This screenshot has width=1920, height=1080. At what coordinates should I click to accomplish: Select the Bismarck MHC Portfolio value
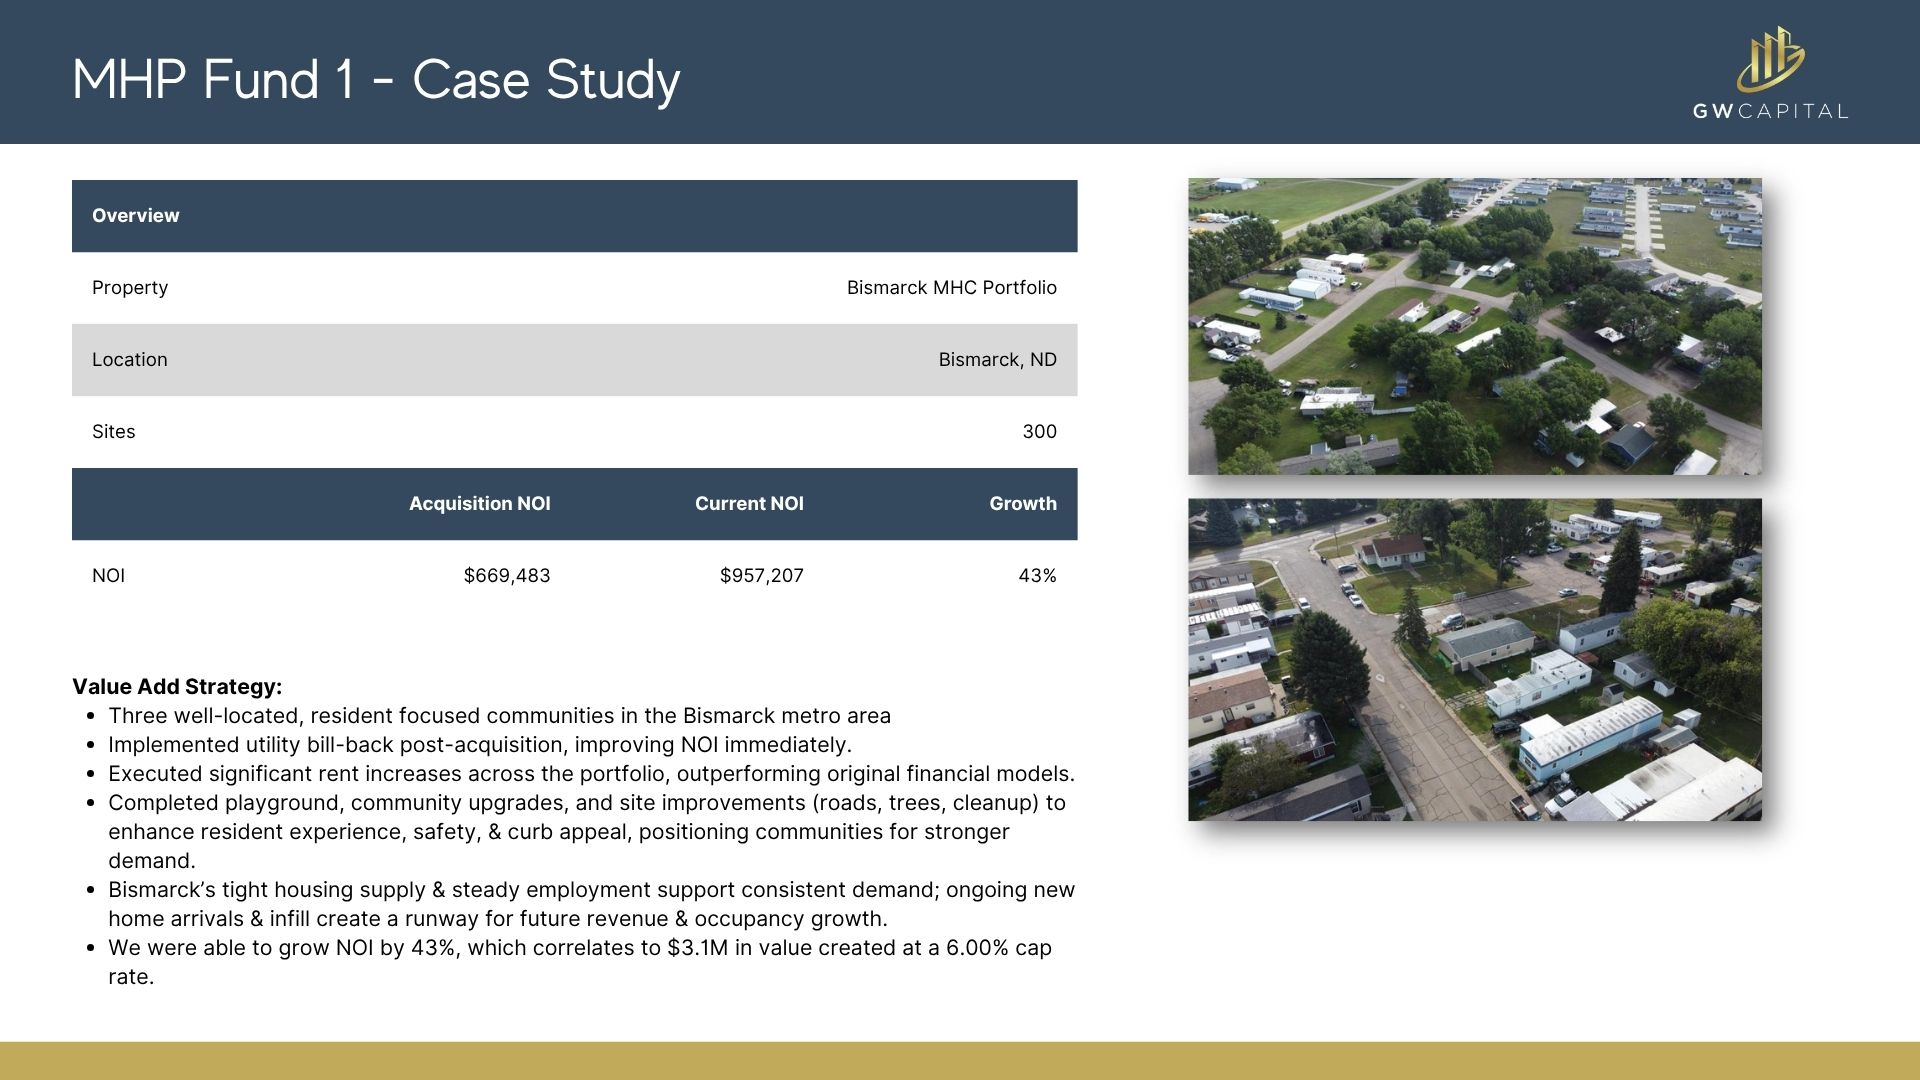951,288
